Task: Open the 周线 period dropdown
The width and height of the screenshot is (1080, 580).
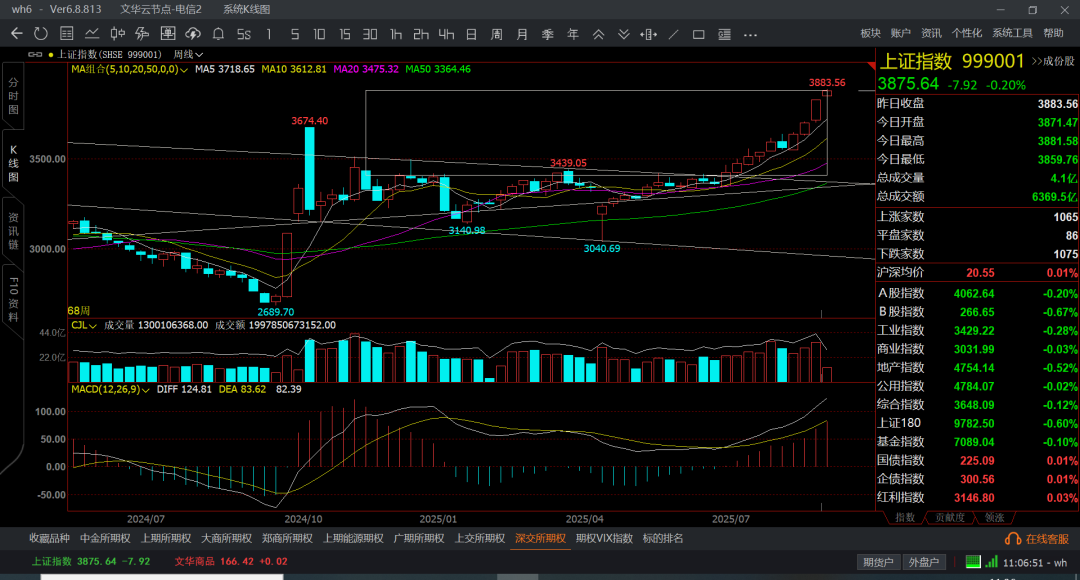Action: (x=188, y=54)
